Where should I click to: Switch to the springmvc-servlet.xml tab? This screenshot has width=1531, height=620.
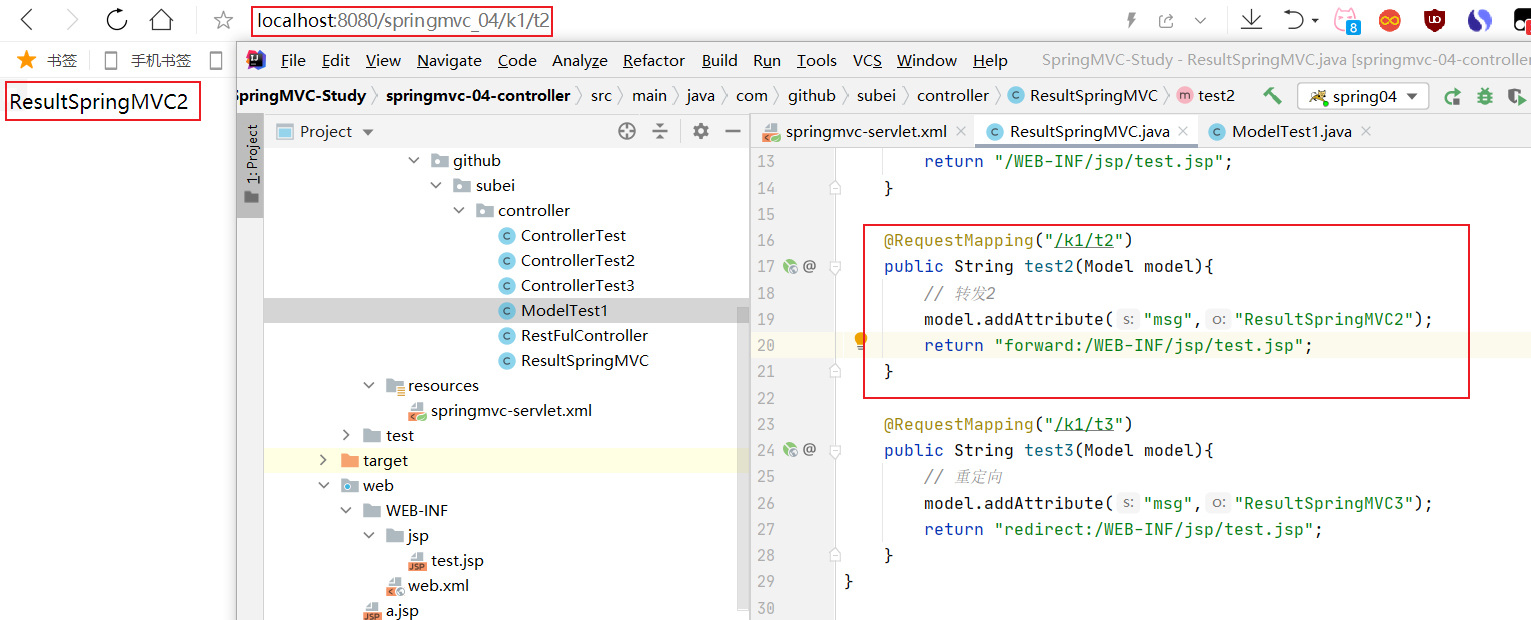[x=865, y=132]
